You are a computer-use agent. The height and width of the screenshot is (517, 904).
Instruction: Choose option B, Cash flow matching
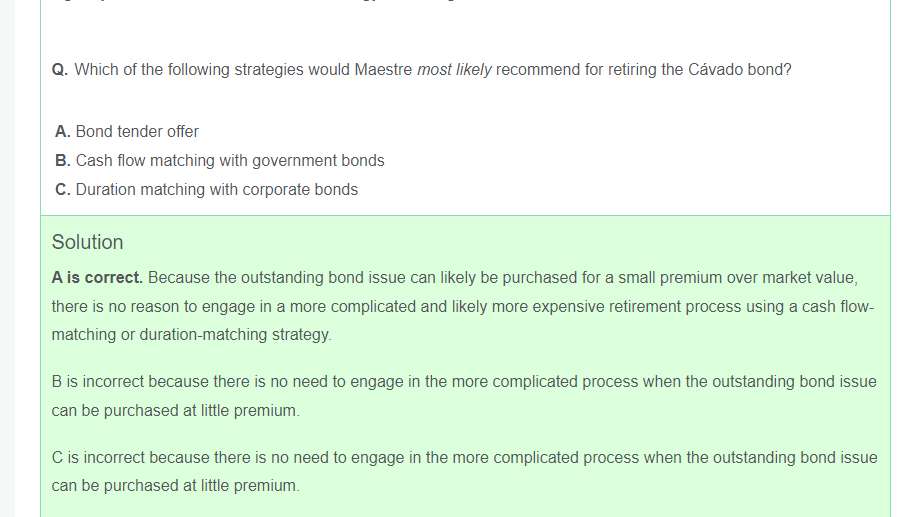229,160
